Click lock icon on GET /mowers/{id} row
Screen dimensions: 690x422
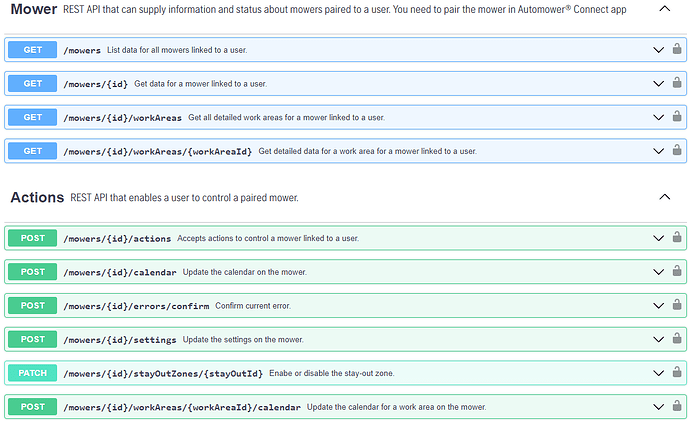click(x=677, y=83)
